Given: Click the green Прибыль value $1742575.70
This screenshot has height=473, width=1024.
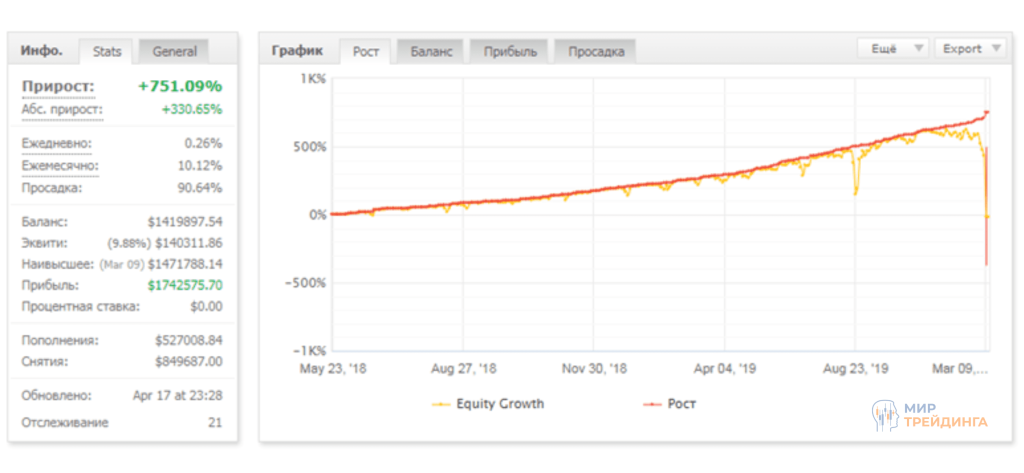Looking at the screenshot, I should tap(185, 285).
